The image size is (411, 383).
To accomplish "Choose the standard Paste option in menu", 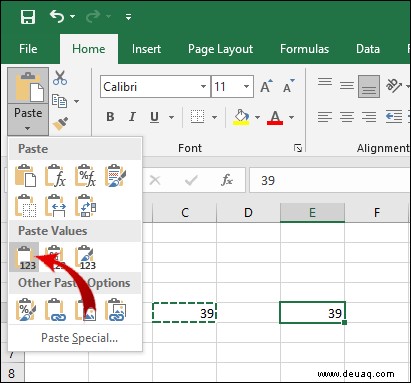I will click(x=26, y=175).
